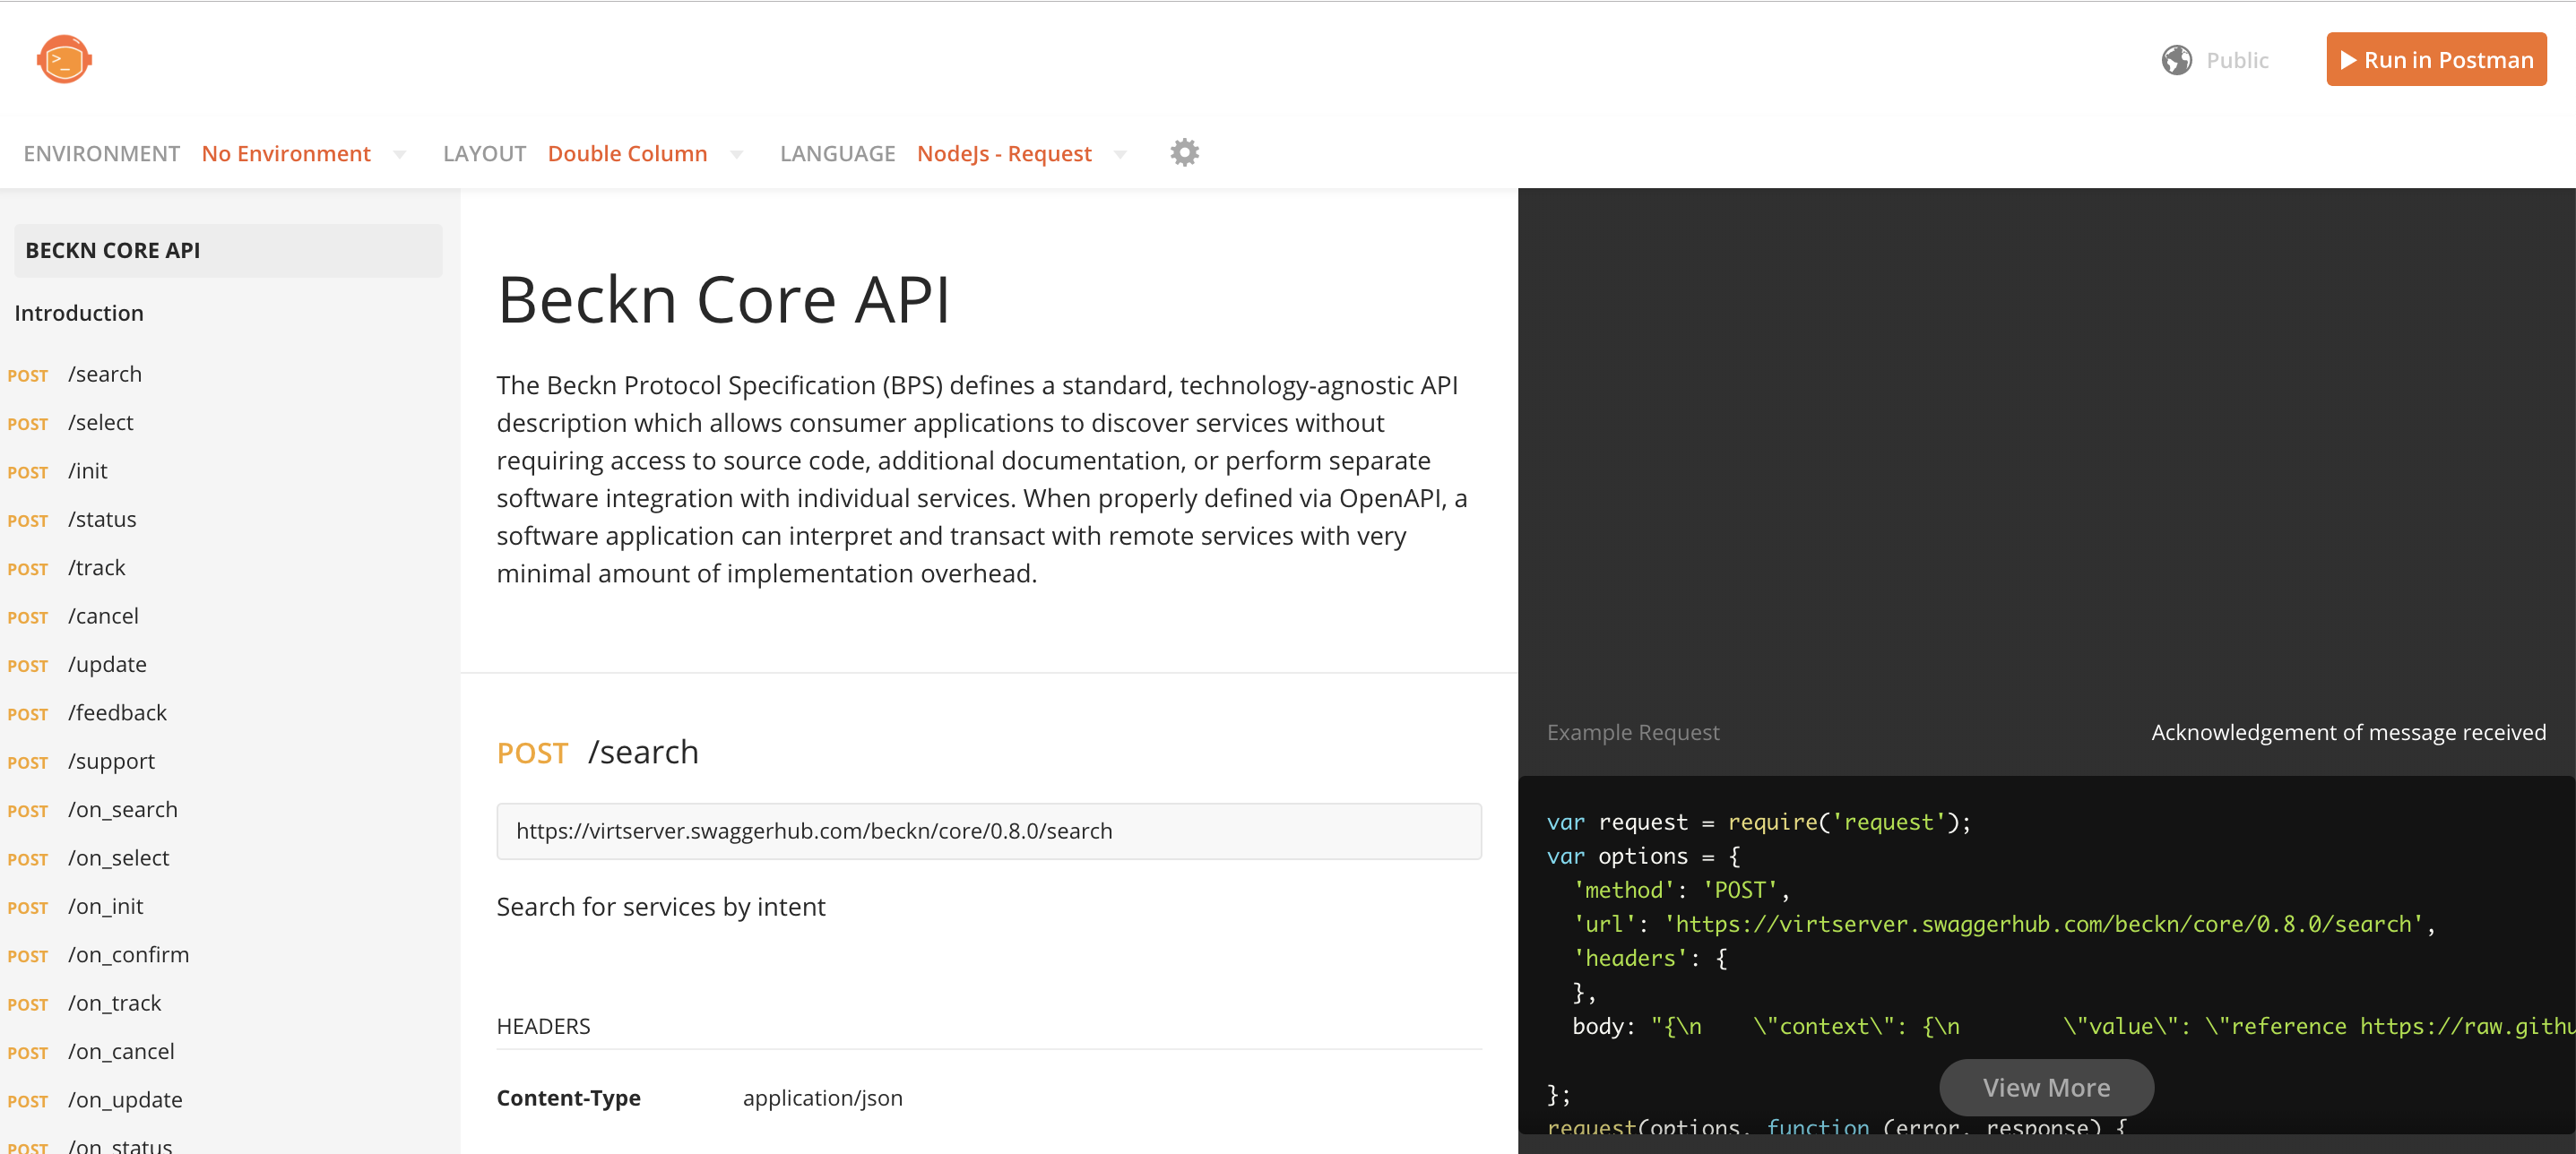Go to POST /on_confirm in sidebar

(98, 955)
